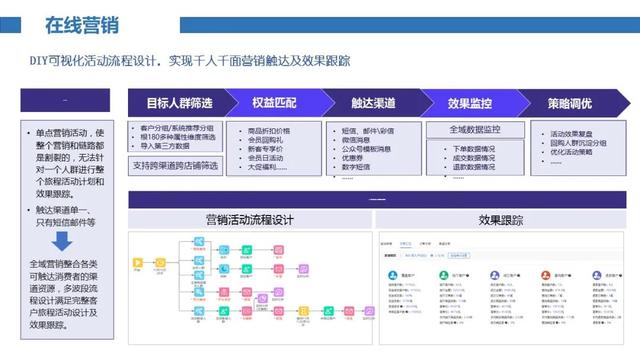Select the yellow clock timer node
The height and width of the screenshot is (360, 640).
160,262
